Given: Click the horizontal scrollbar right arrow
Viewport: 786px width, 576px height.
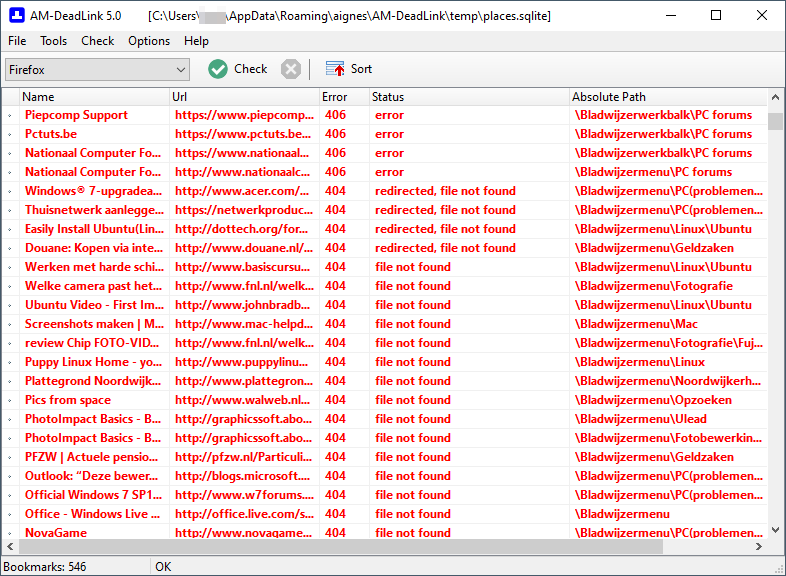Looking at the screenshot, I should [759, 548].
